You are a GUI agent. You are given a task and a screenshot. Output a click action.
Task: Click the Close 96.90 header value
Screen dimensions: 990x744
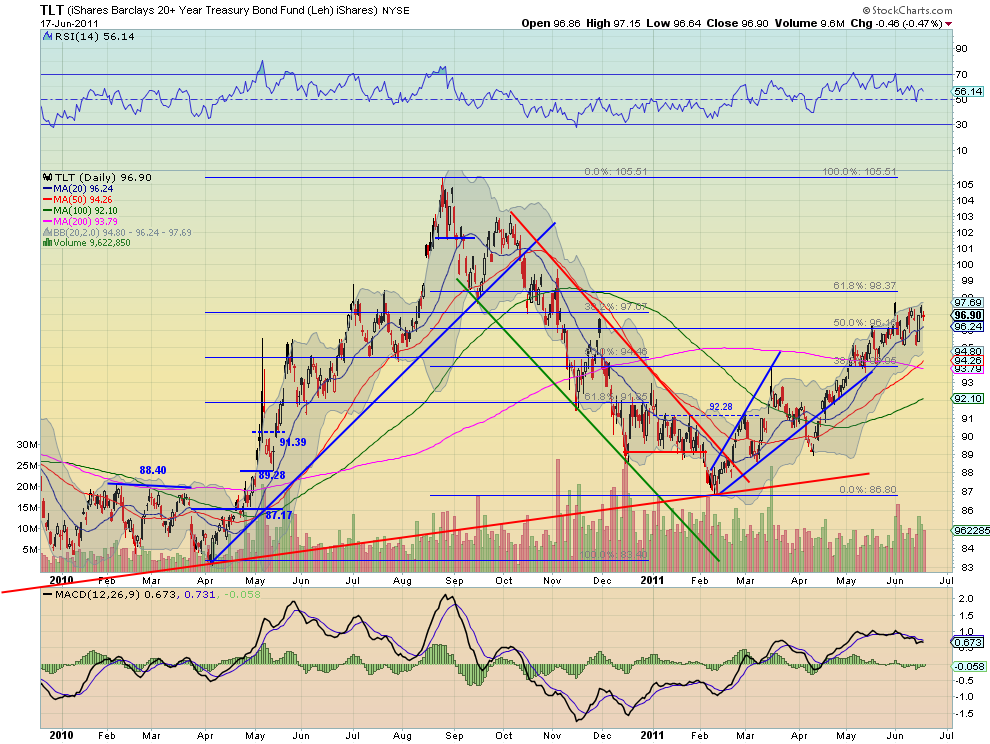[737, 23]
